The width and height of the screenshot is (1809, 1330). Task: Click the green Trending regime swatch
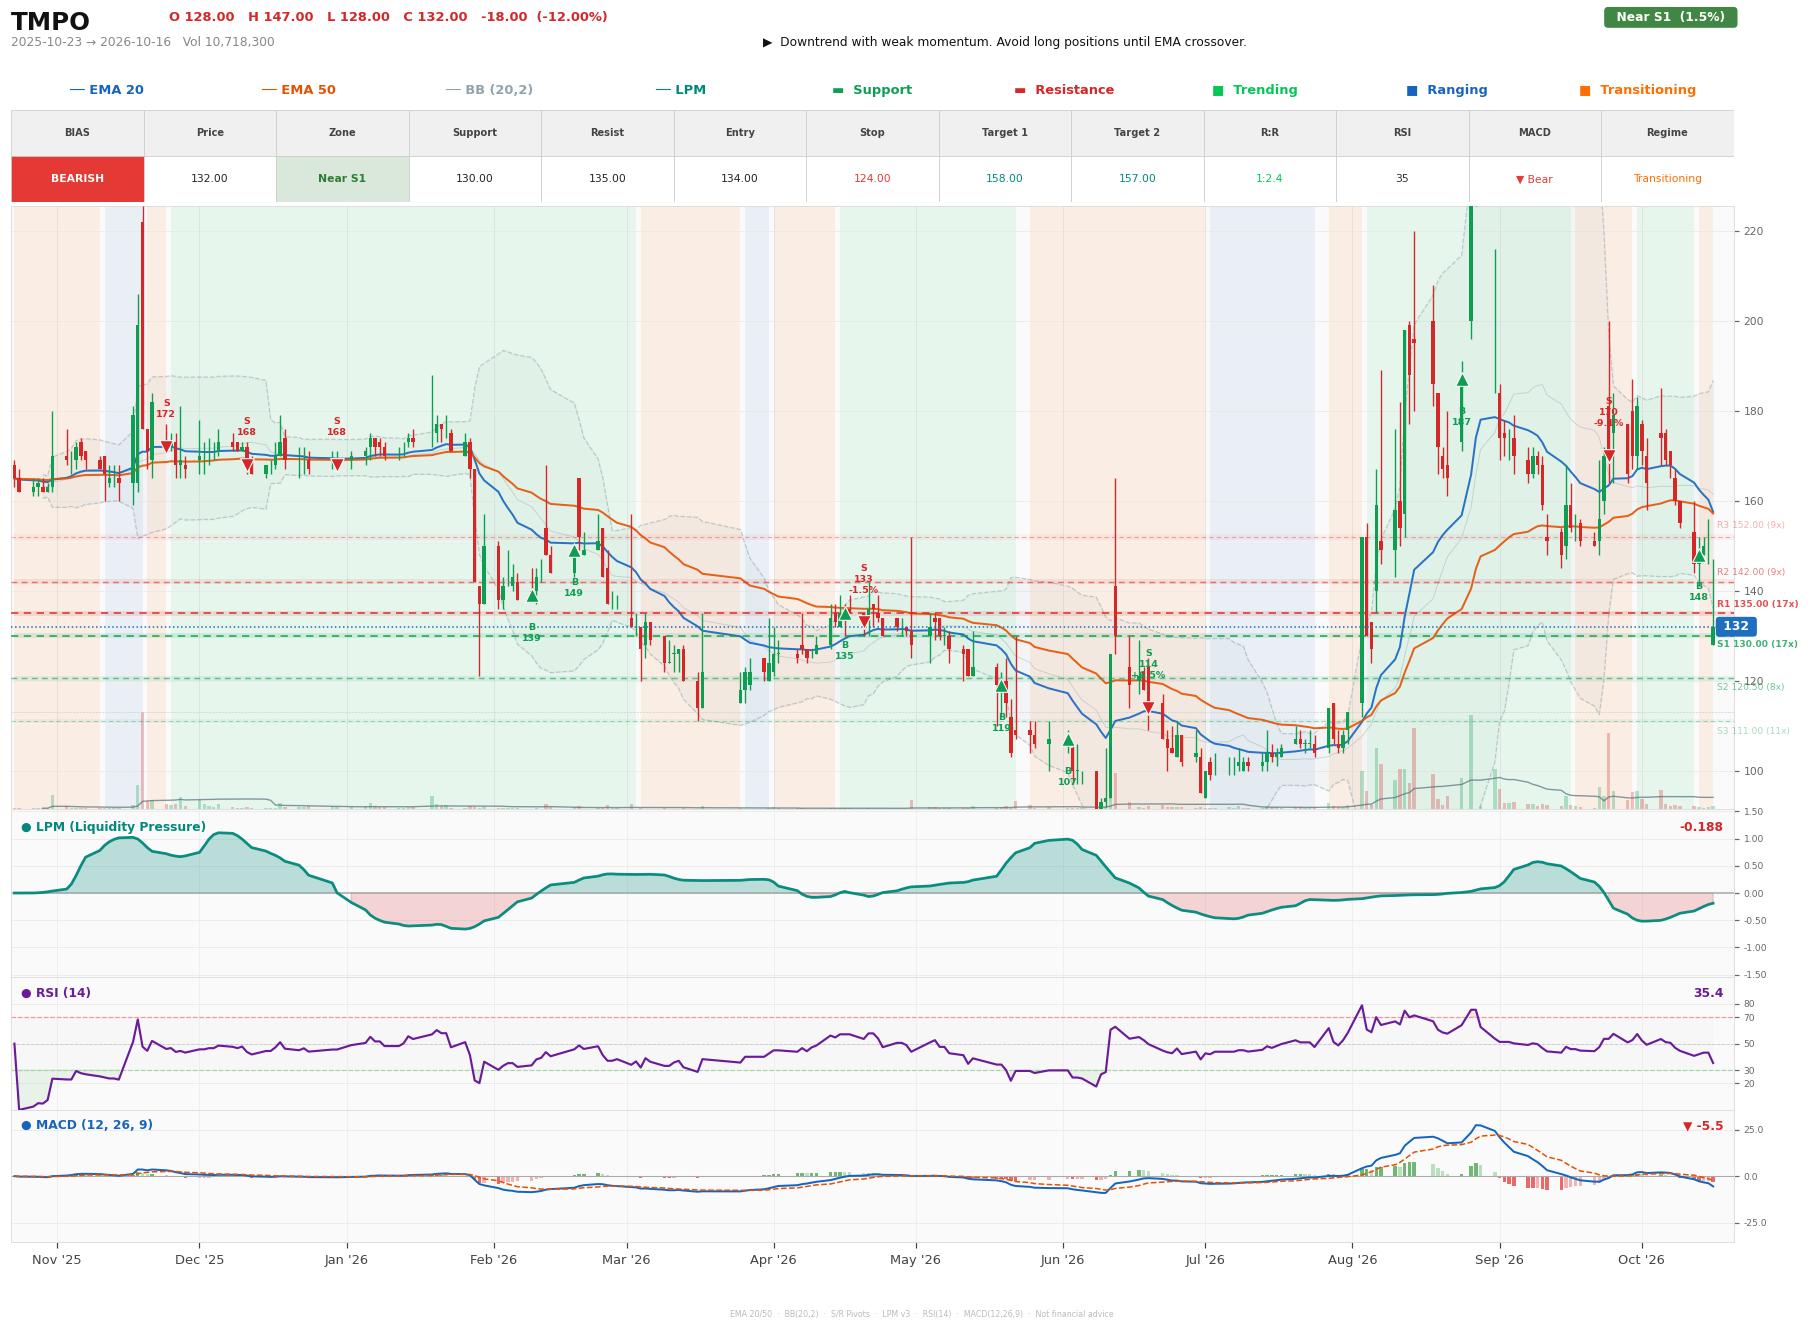(1218, 90)
